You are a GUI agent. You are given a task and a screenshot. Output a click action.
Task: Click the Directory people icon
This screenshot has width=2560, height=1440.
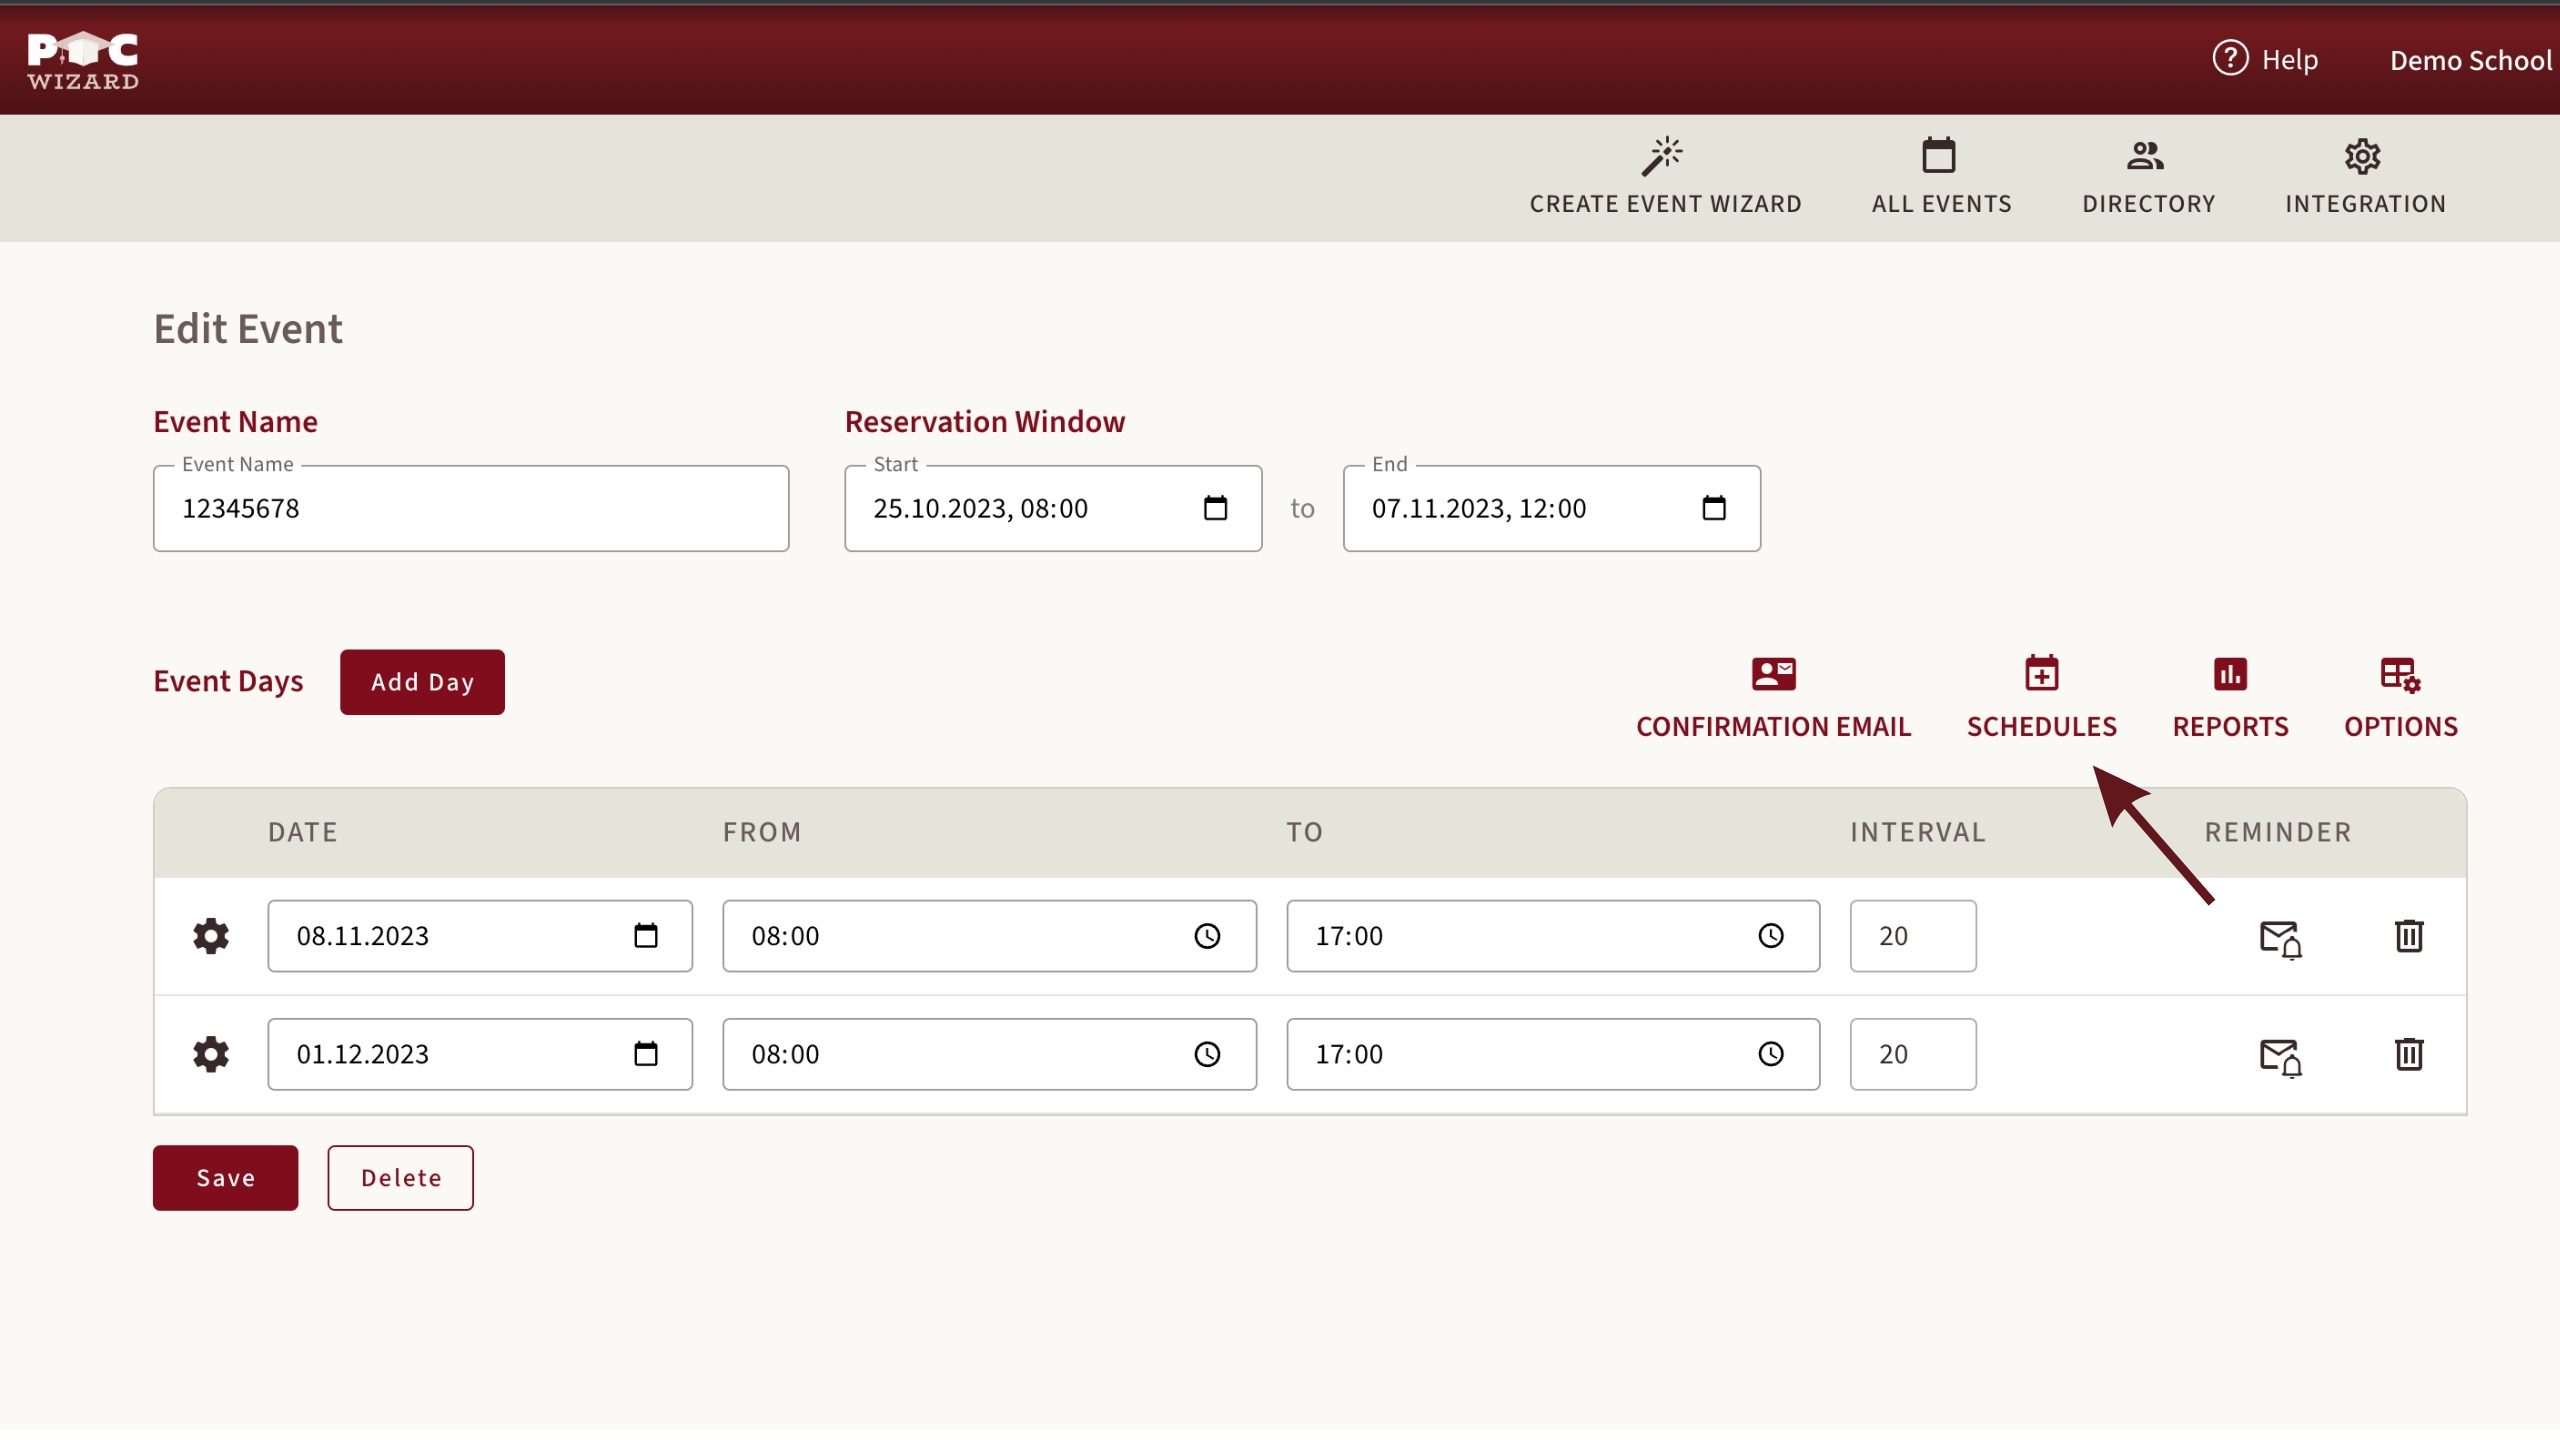tap(2146, 155)
